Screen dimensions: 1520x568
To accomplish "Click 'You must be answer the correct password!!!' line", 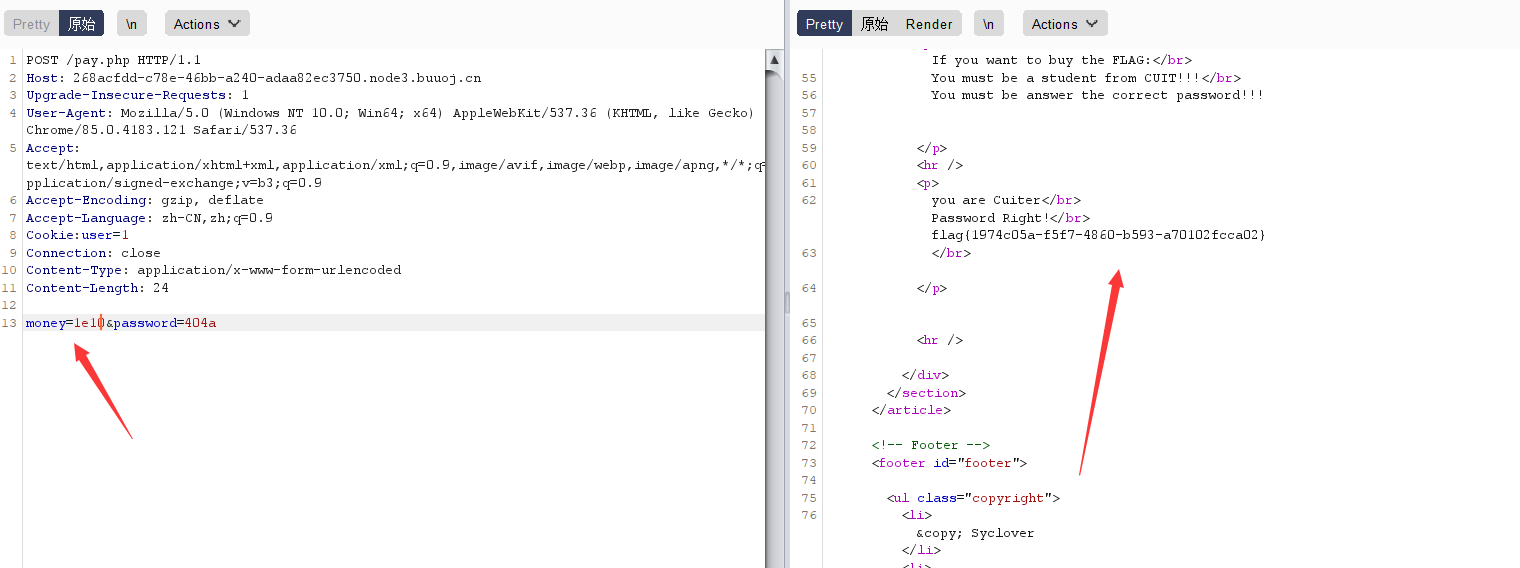I will click(1097, 95).
